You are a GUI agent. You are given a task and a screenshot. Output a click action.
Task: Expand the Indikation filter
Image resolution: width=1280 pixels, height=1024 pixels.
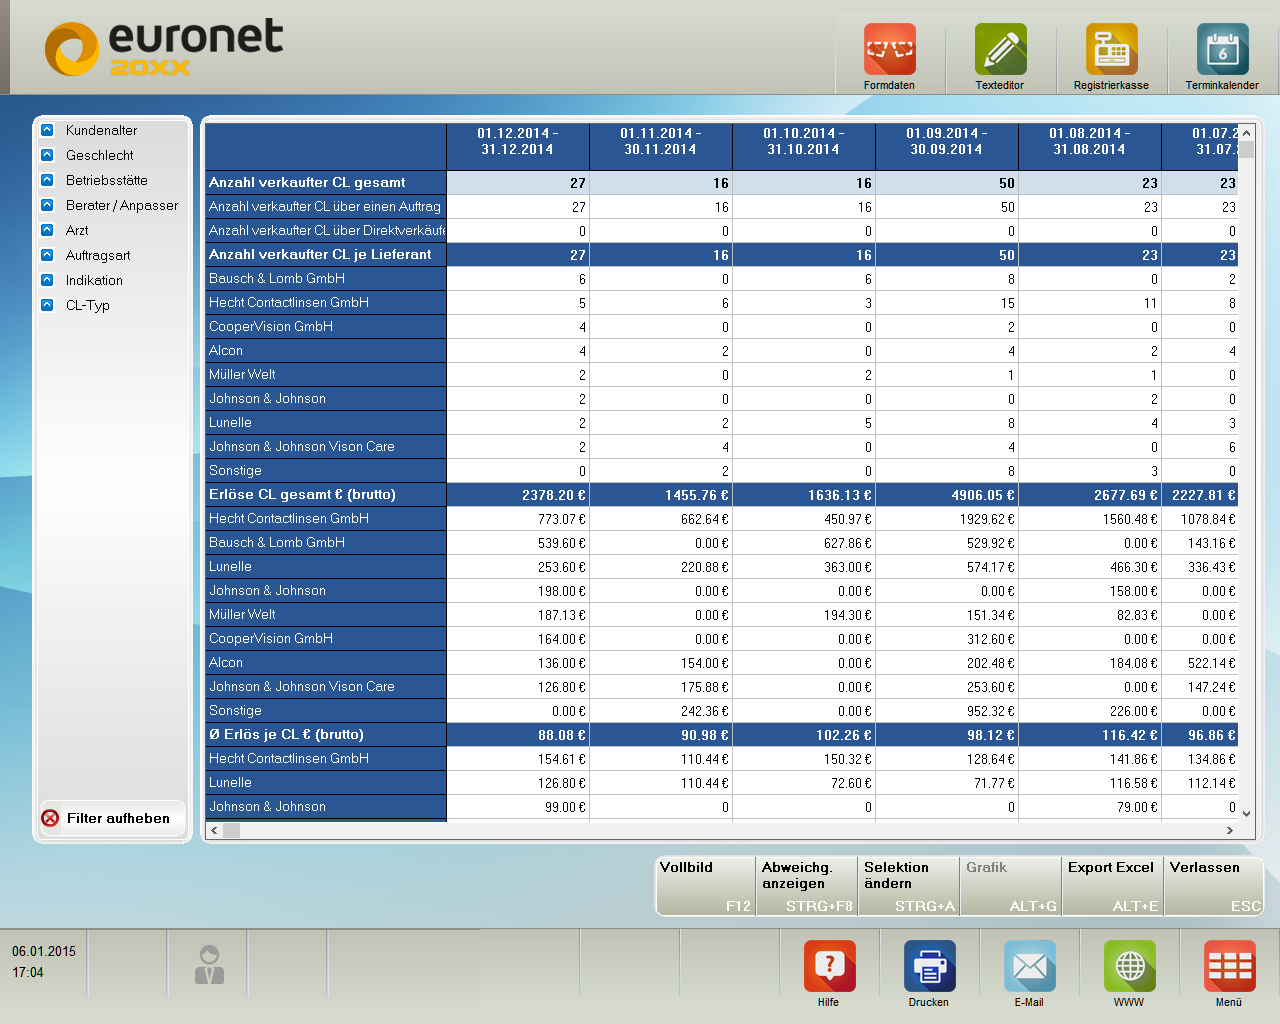[47, 280]
